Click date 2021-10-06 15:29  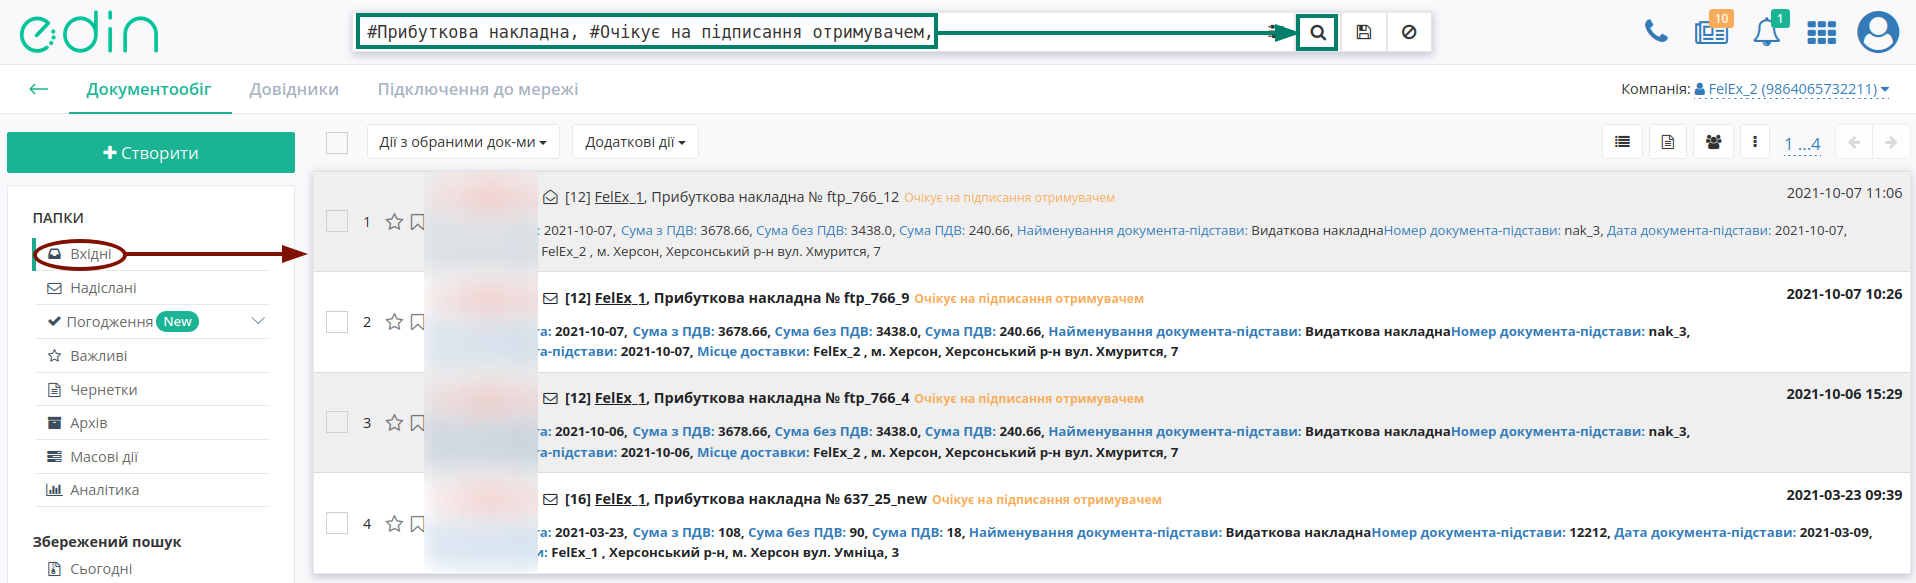tap(1844, 394)
